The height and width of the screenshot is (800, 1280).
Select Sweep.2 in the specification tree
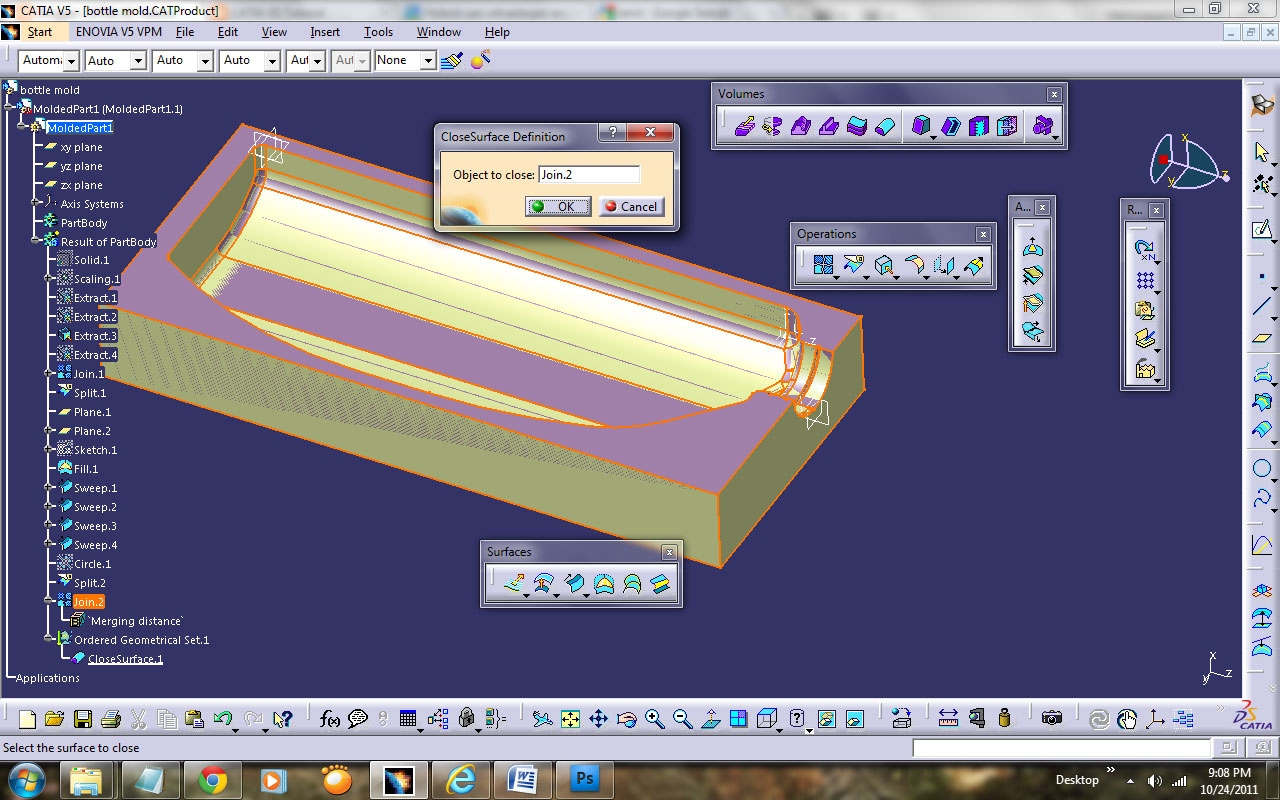(x=95, y=506)
